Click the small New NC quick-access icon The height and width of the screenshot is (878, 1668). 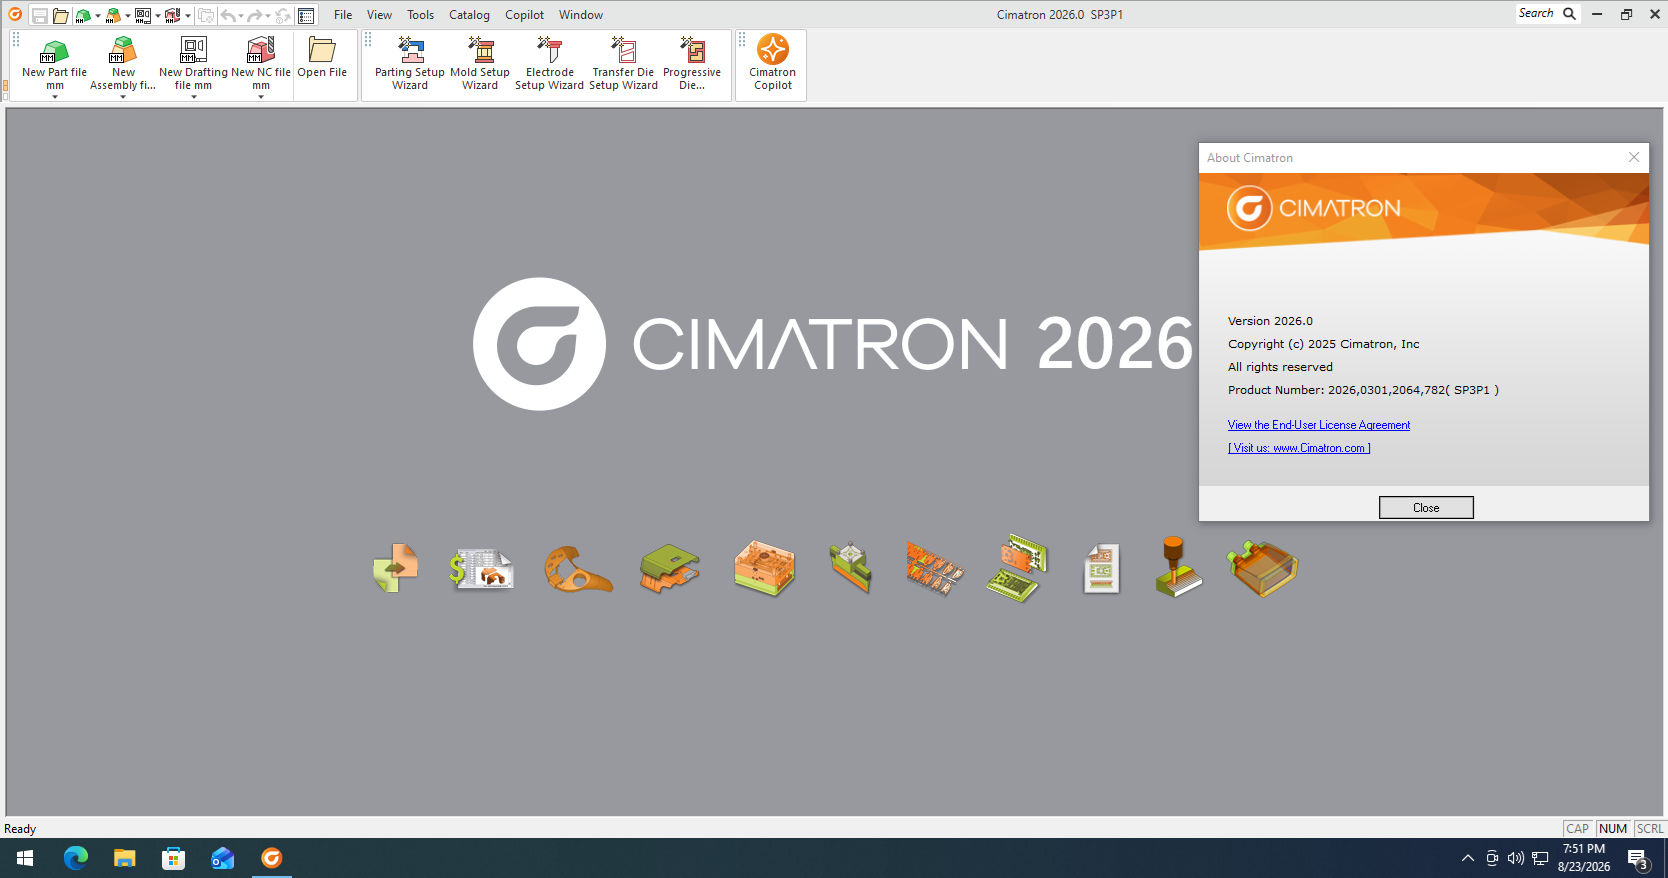[x=173, y=15]
